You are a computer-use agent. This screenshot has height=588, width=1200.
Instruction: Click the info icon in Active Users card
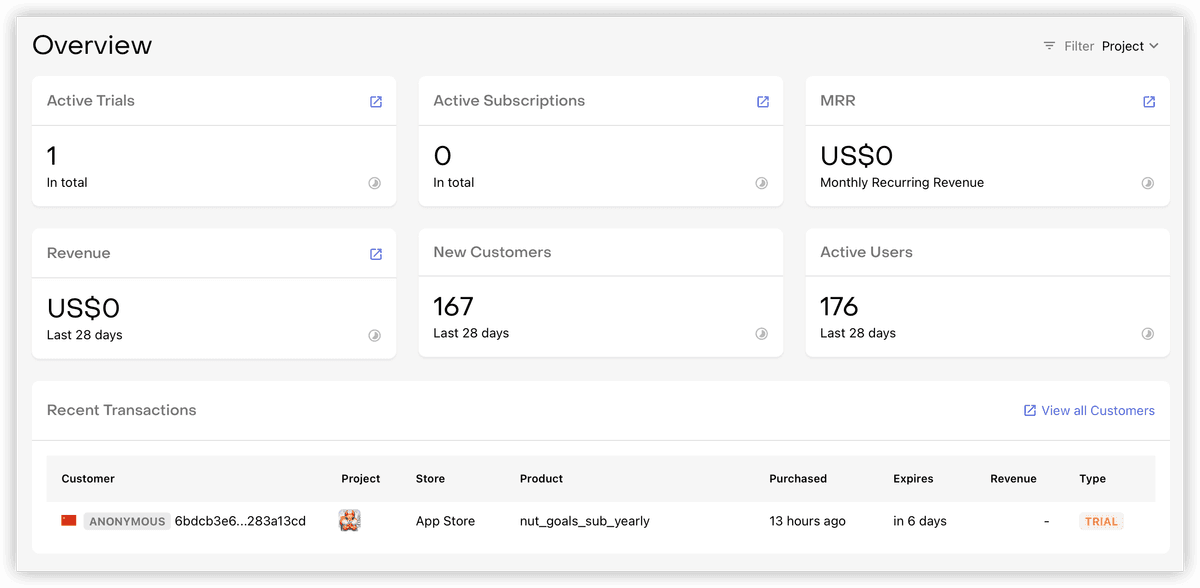coord(1148,333)
